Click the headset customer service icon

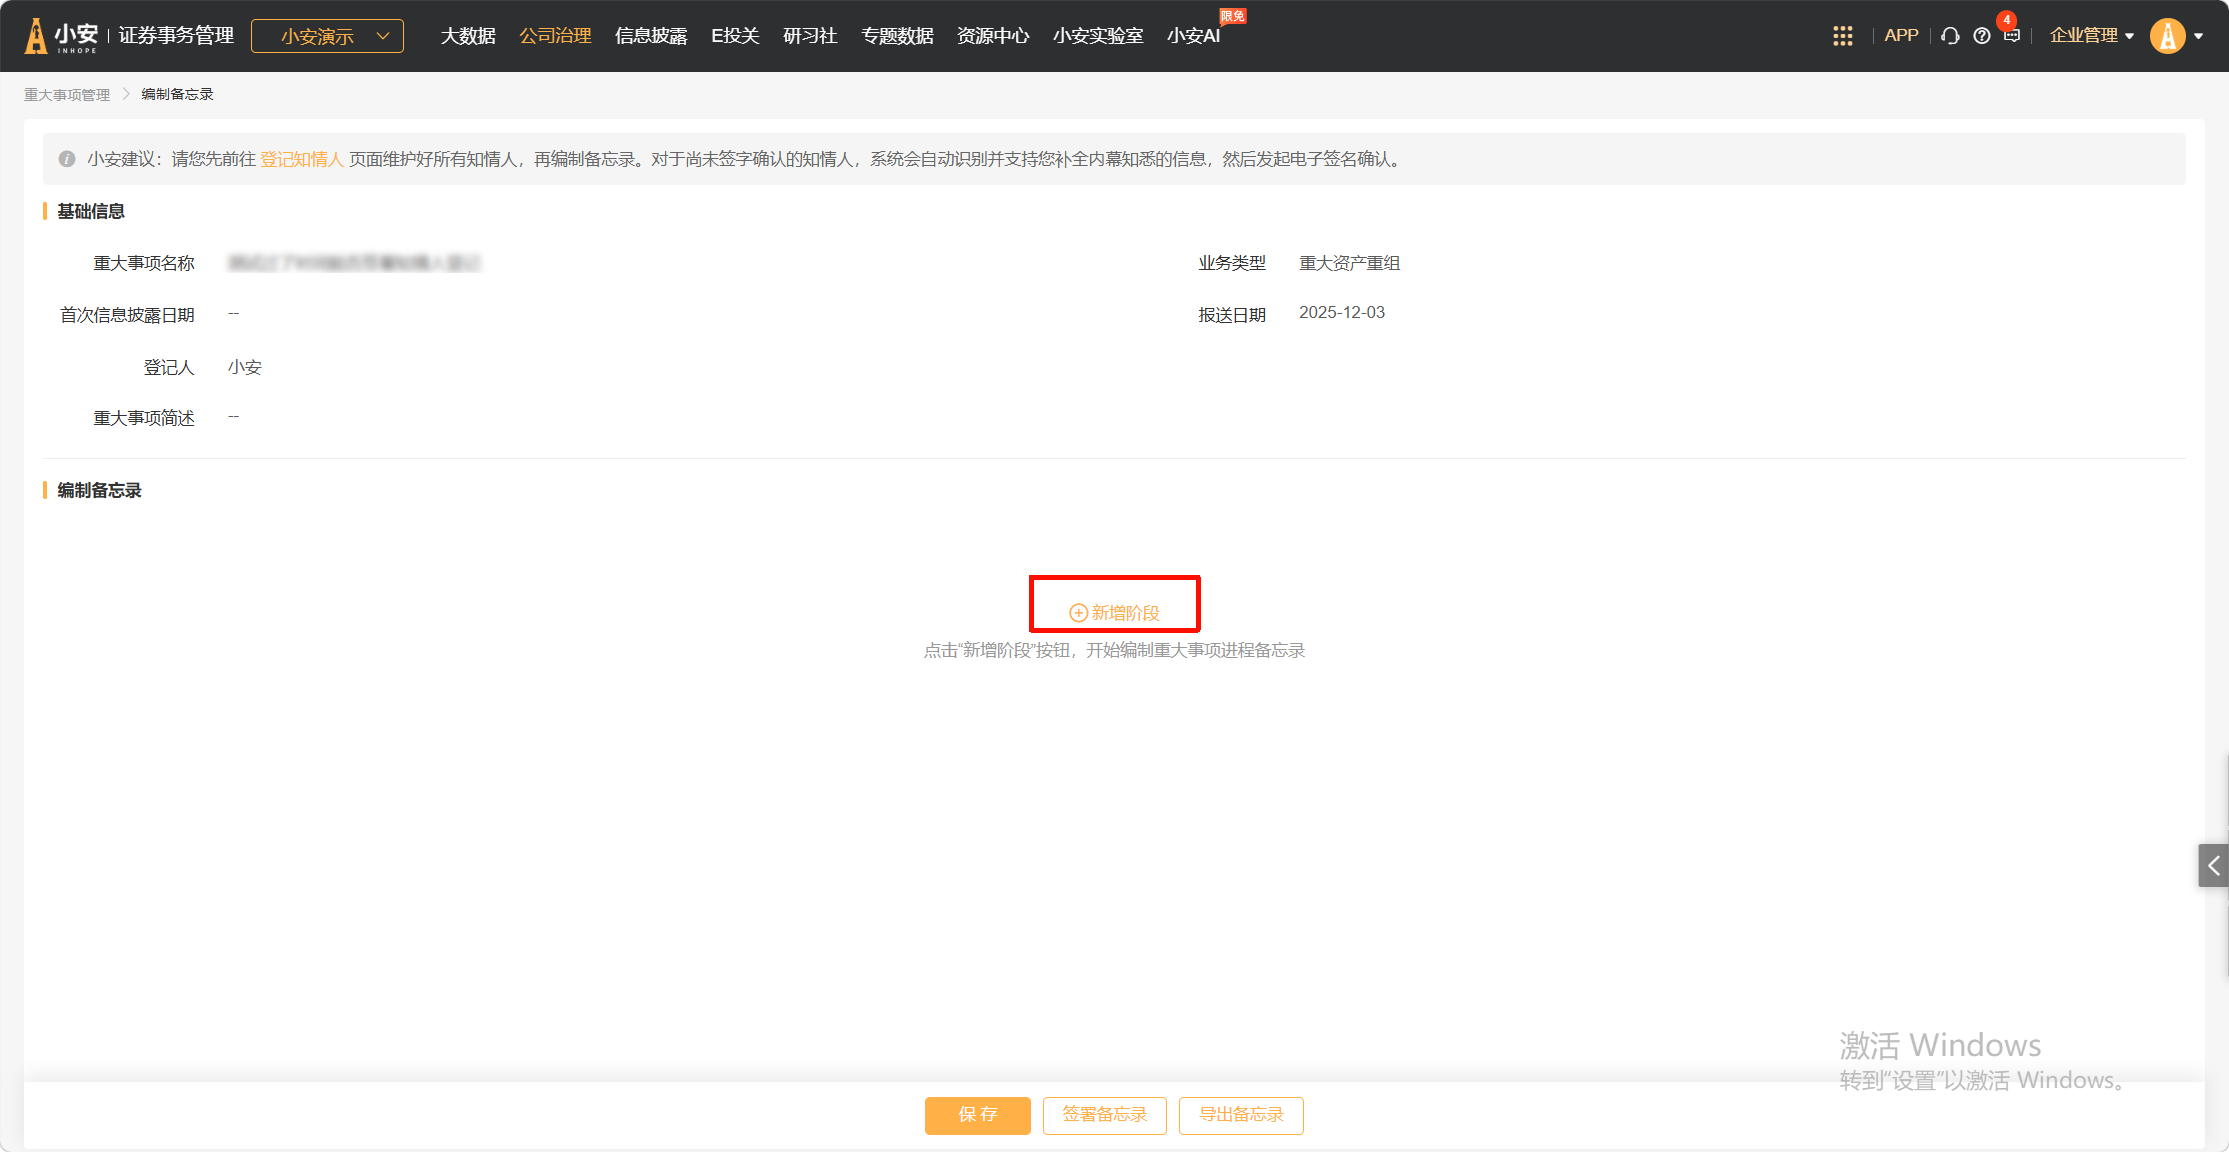pyautogui.click(x=1949, y=36)
